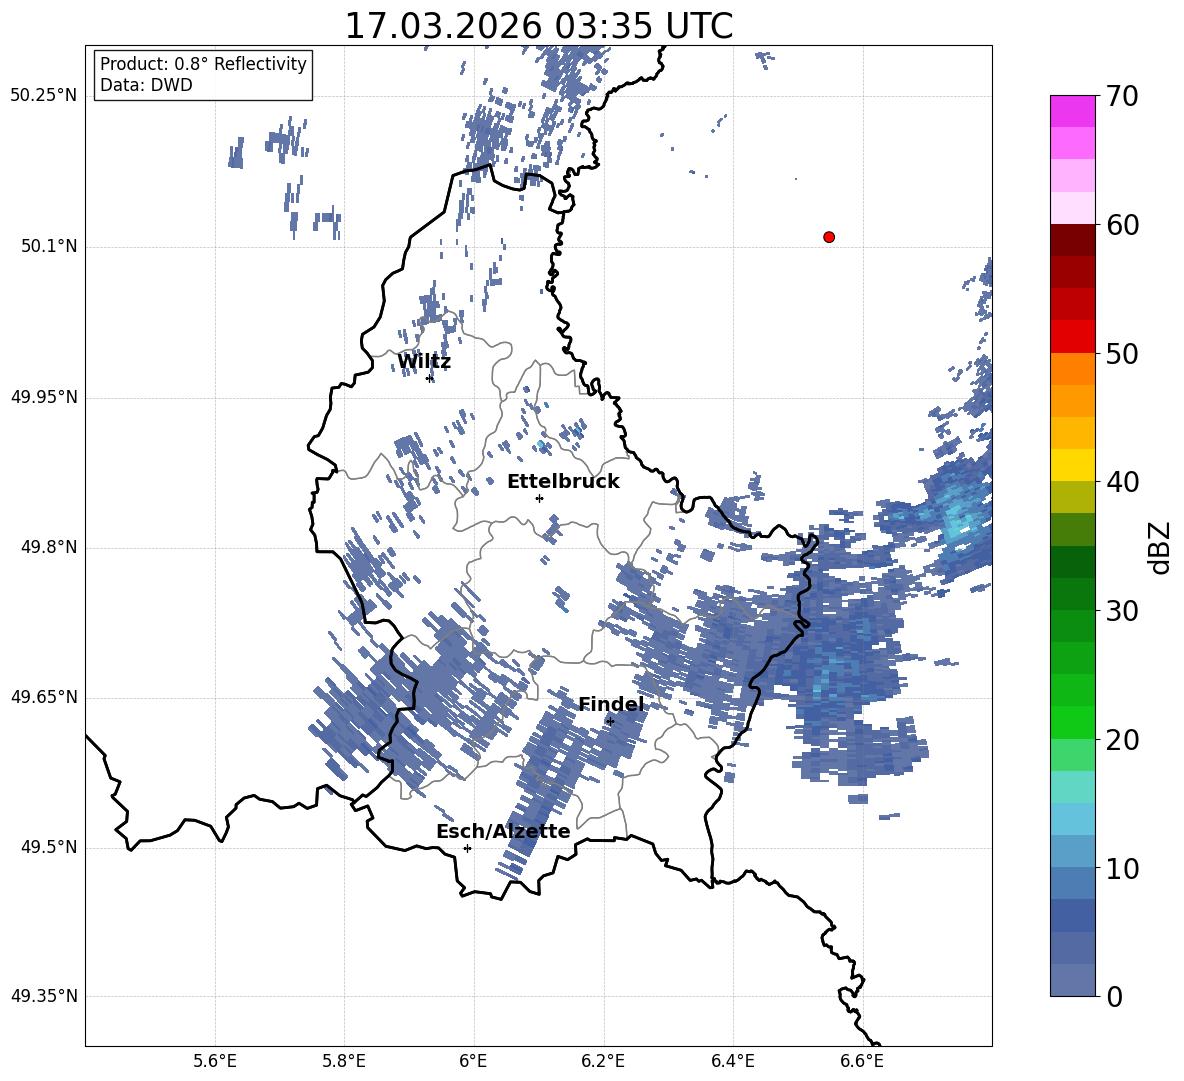Click the colorbar 30 tick label
This screenshot has width=1184, height=1081.
point(1122,610)
